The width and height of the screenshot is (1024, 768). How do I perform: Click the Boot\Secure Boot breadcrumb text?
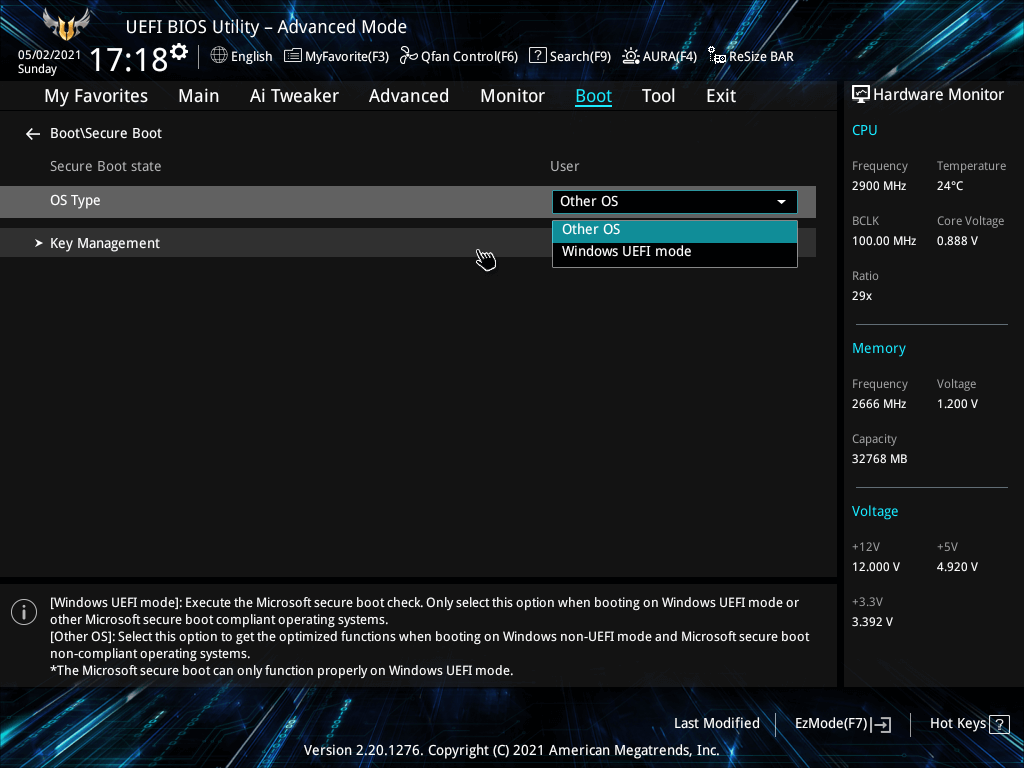click(106, 133)
